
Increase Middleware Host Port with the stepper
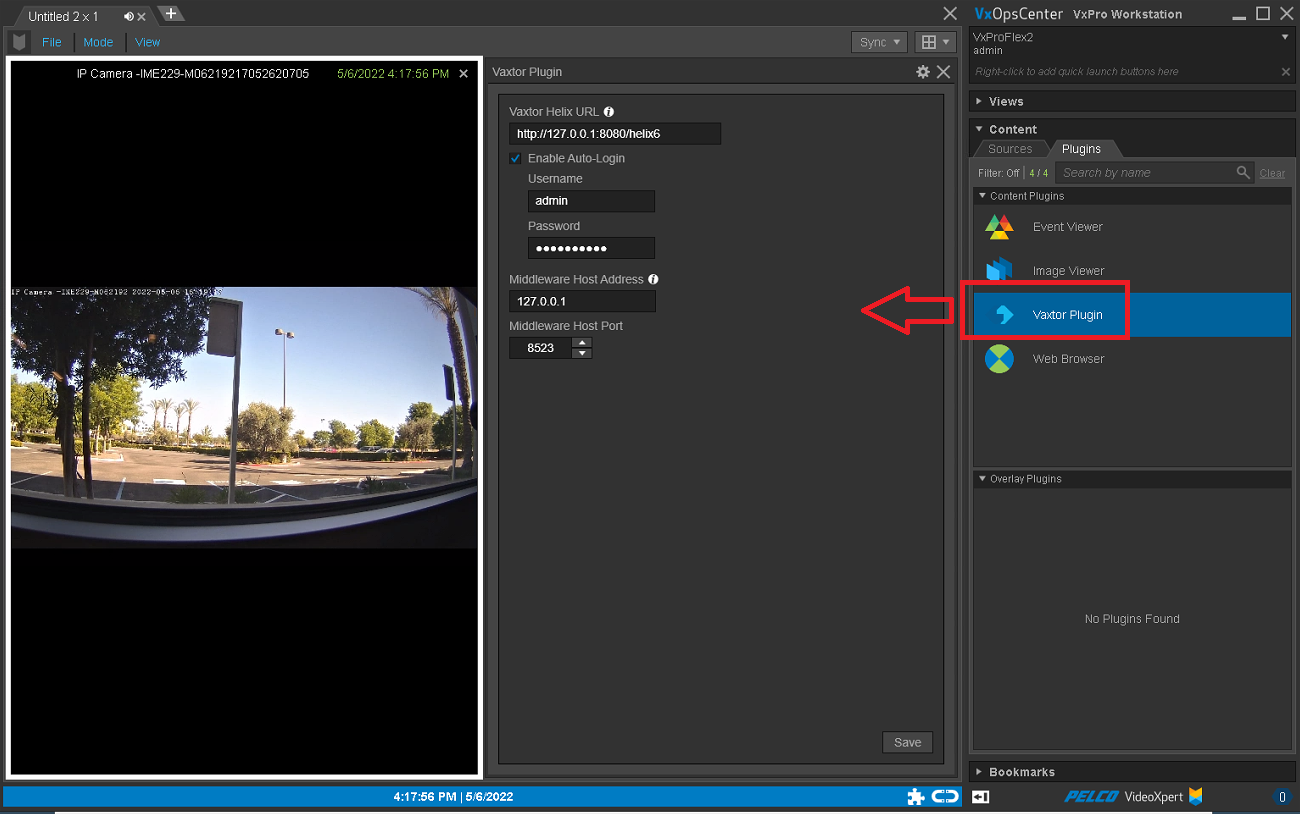(582, 343)
